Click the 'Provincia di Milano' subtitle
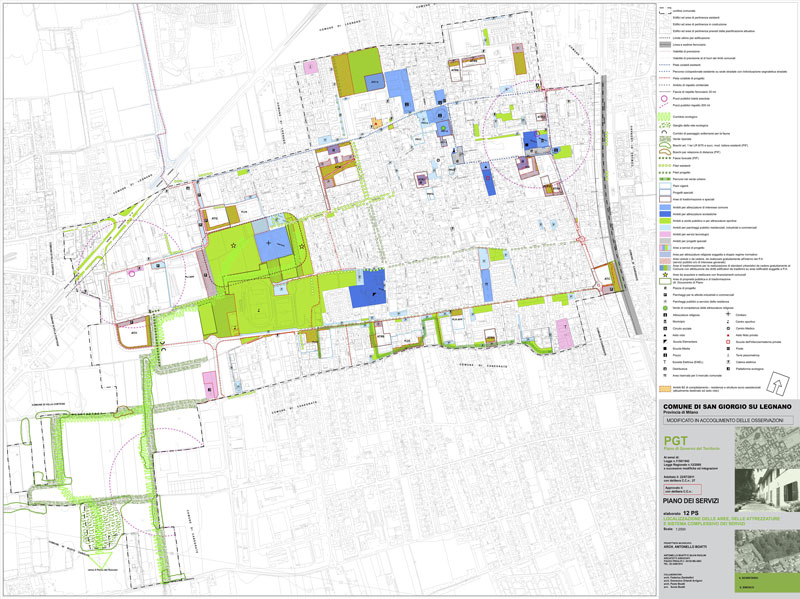The width and height of the screenshot is (800, 599). (681, 412)
